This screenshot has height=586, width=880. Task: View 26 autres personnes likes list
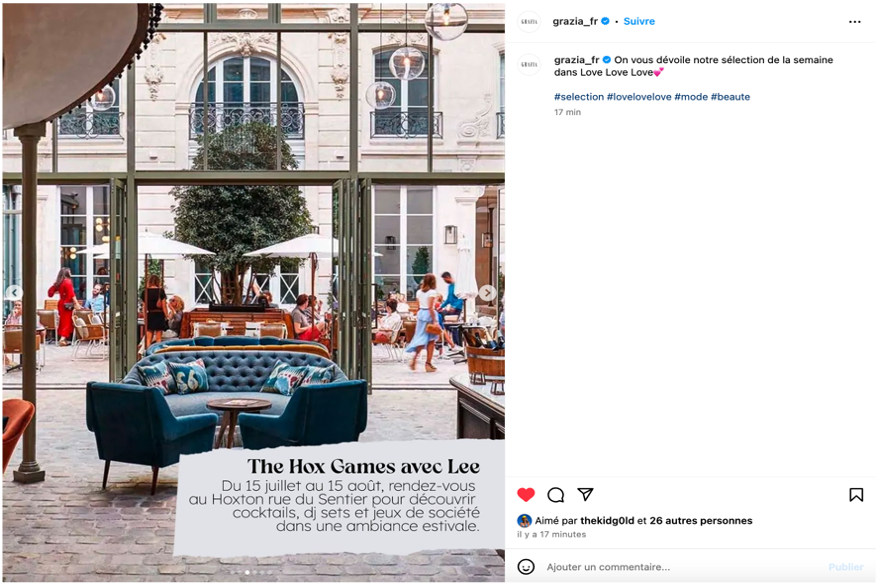[700, 520]
